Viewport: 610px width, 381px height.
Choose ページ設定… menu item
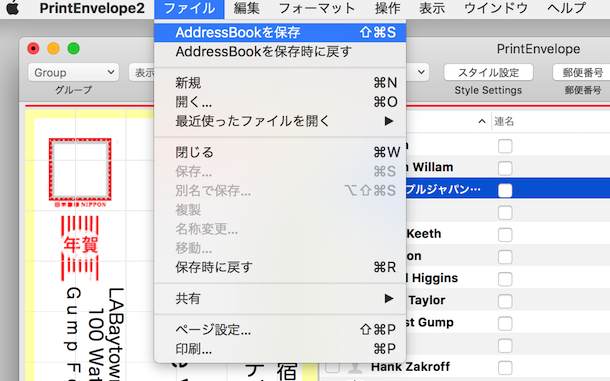click(x=280, y=330)
